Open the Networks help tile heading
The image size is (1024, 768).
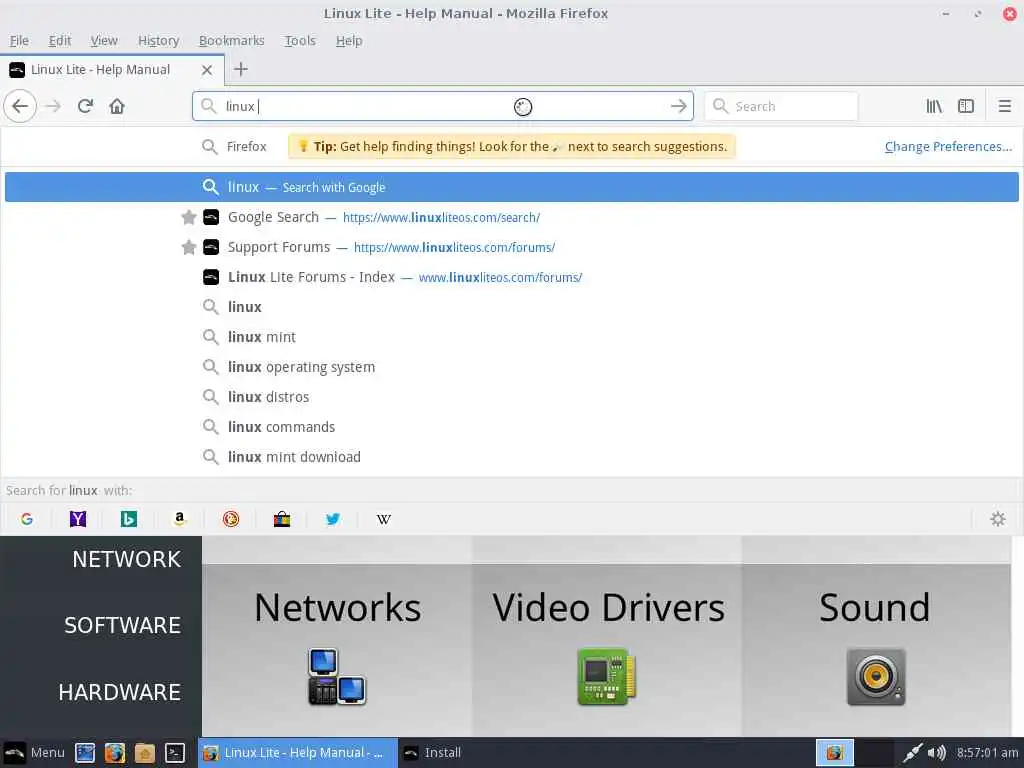338,607
